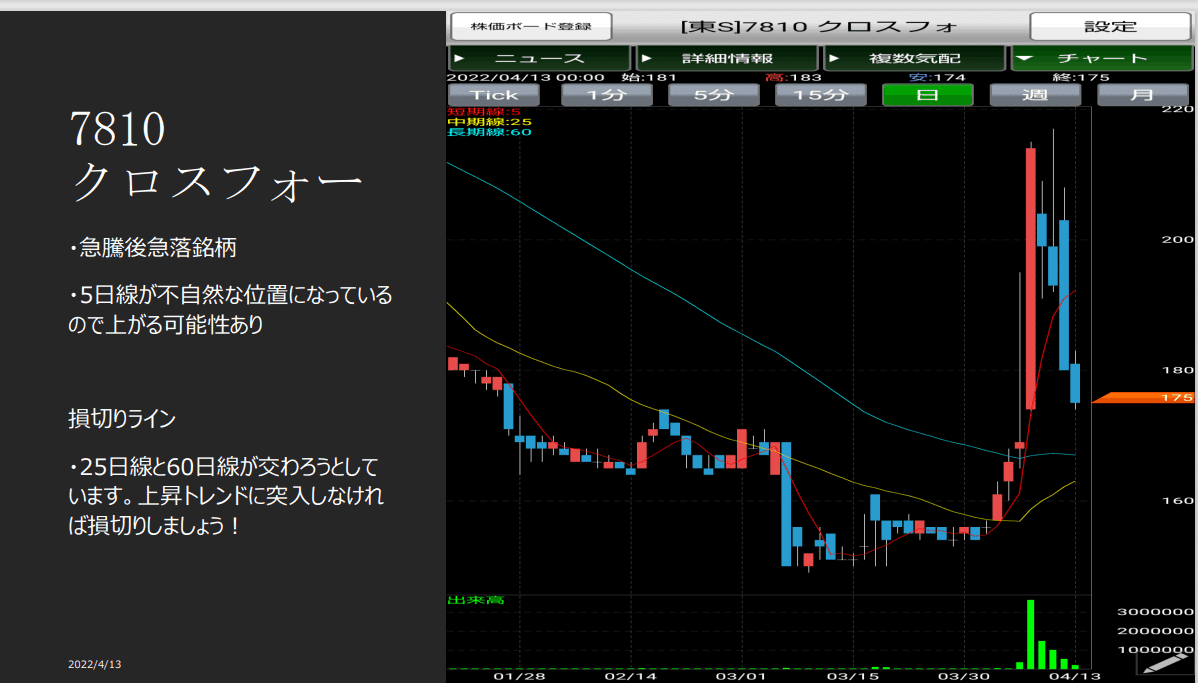Screen dimensions: 1198x683
Task: Click the 出来高 volume label
Action: tap(475, 600)
